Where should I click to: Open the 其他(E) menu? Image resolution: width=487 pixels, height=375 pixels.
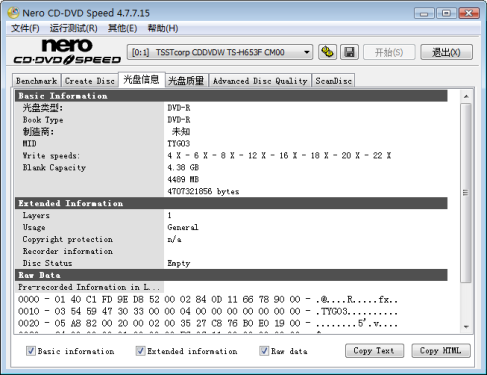122,28
